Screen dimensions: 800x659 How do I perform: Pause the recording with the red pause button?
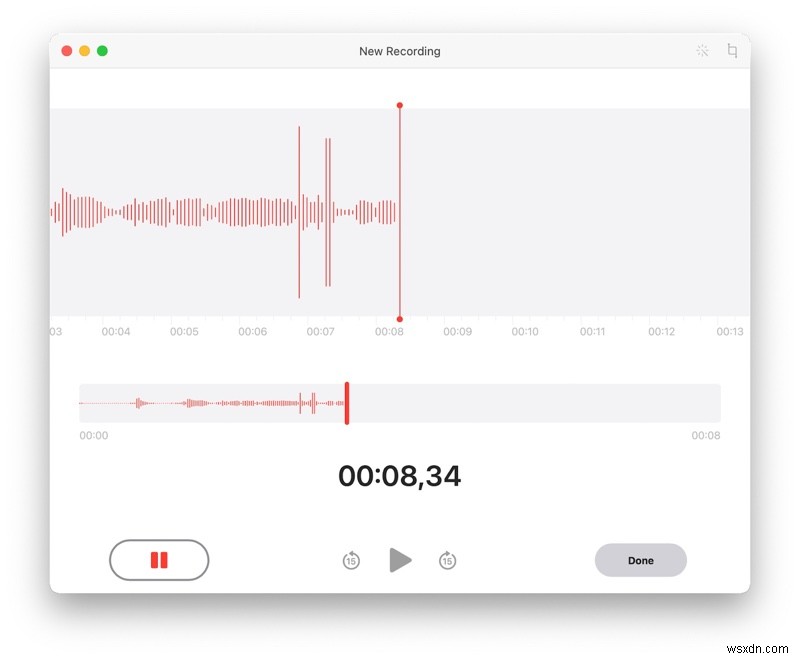pos(159,560)
